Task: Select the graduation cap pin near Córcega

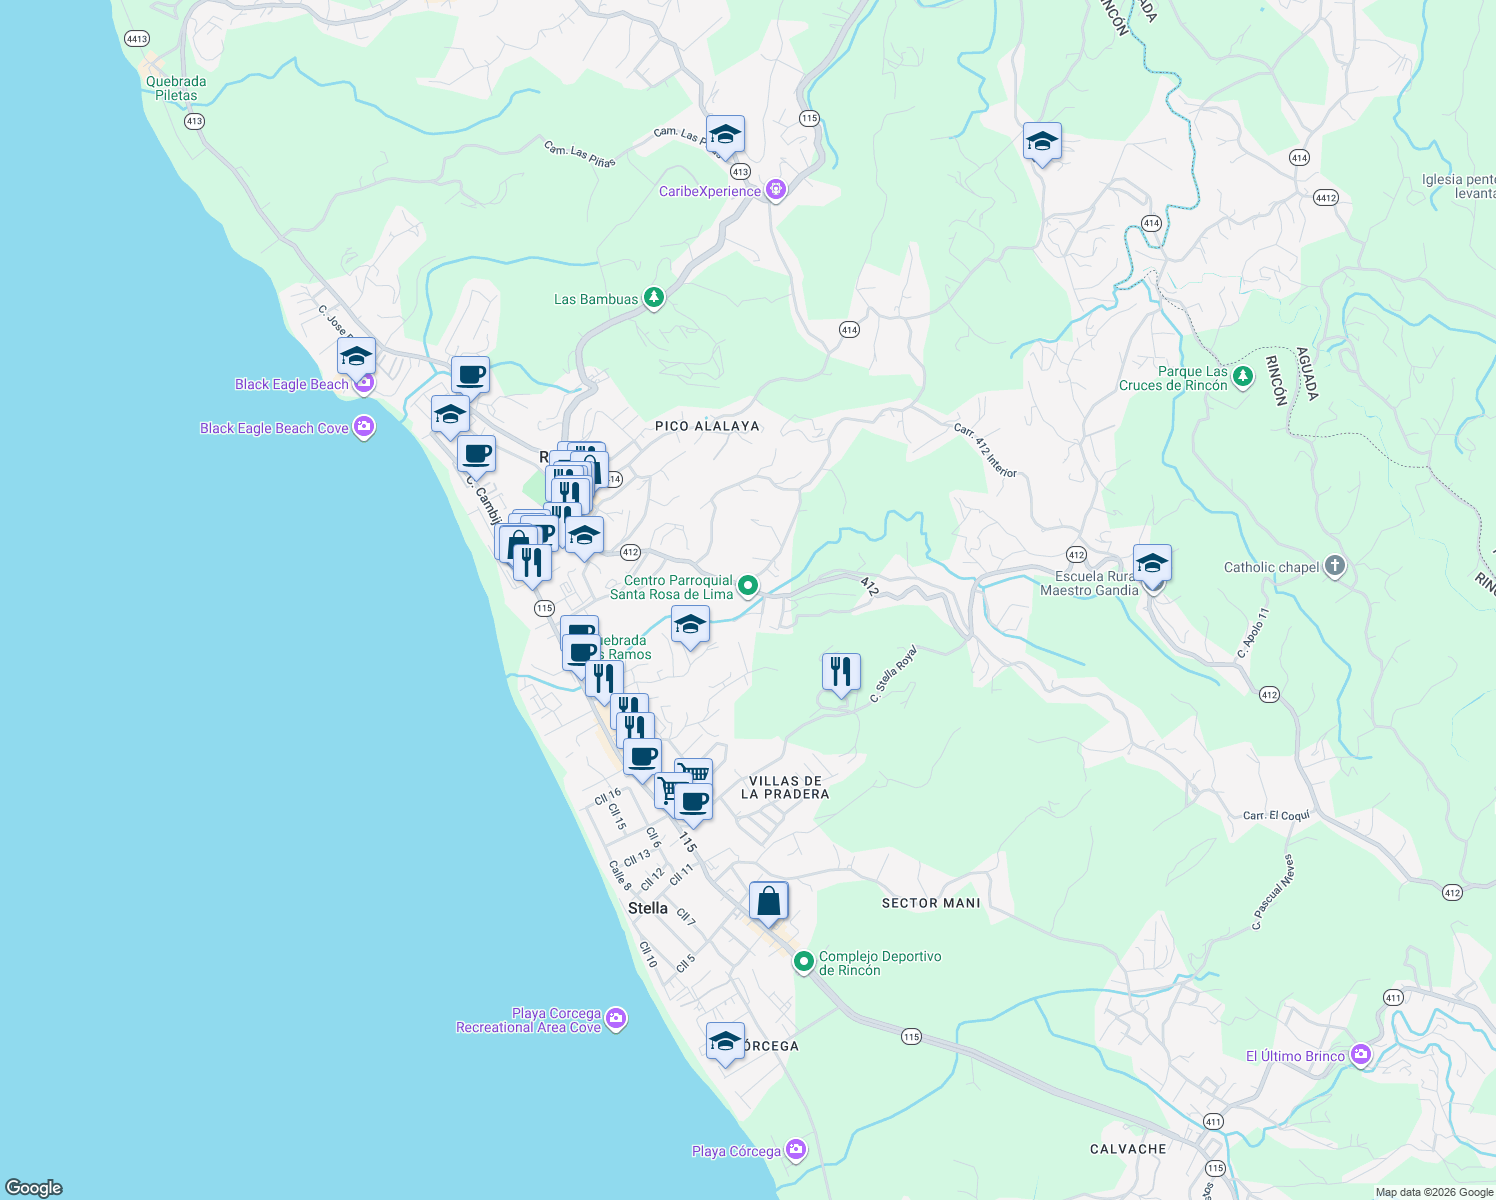Action: 724,1041
